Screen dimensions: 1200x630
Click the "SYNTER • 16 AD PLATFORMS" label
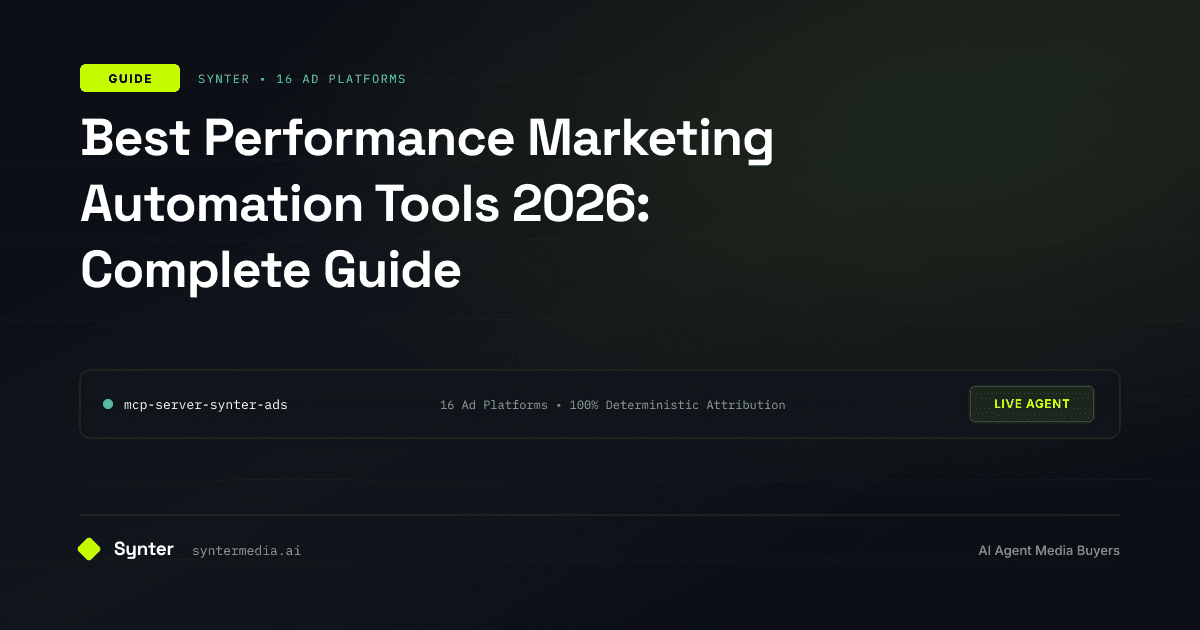click(302, 78)
